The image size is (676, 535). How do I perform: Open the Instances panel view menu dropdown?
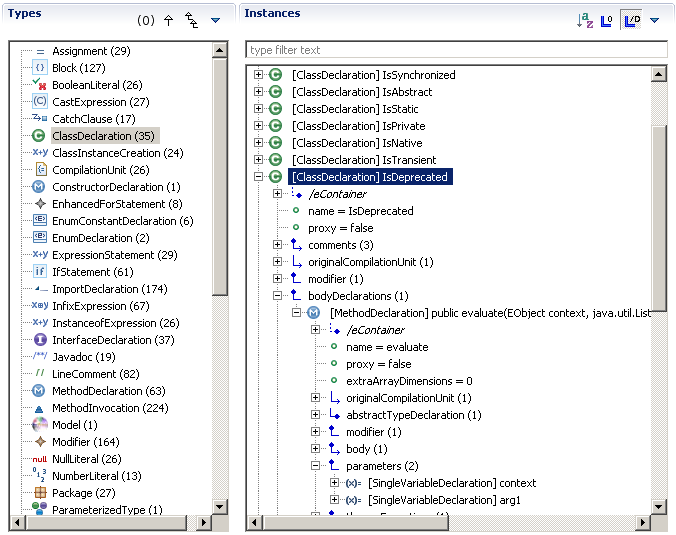654,20
